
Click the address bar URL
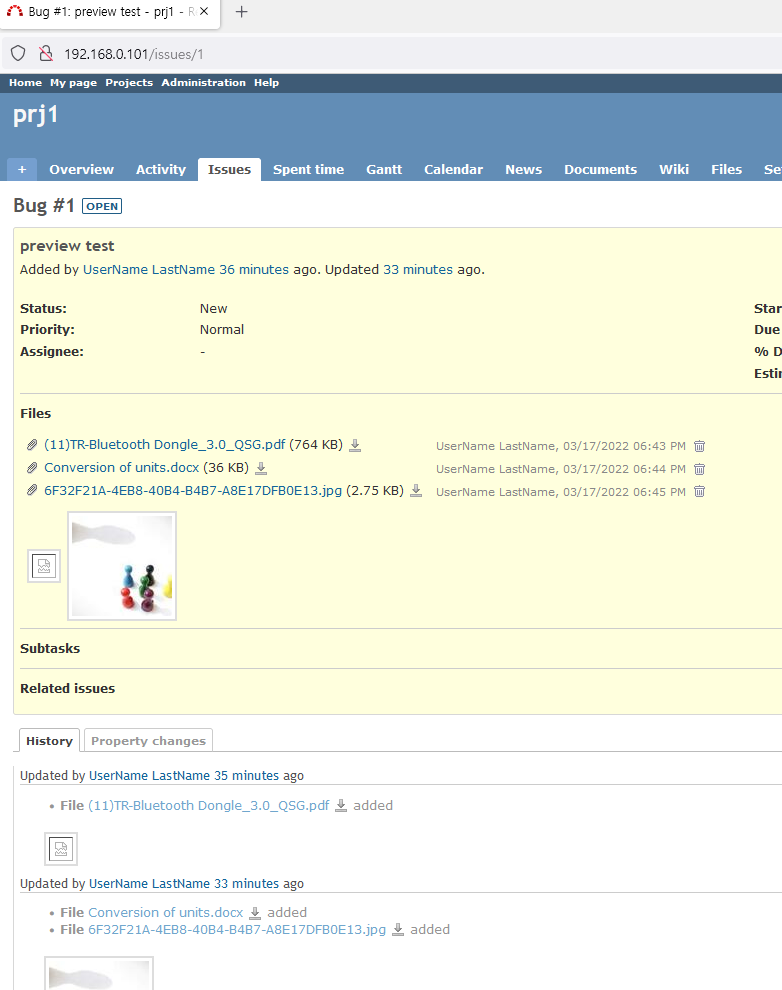tap(134, 54)
